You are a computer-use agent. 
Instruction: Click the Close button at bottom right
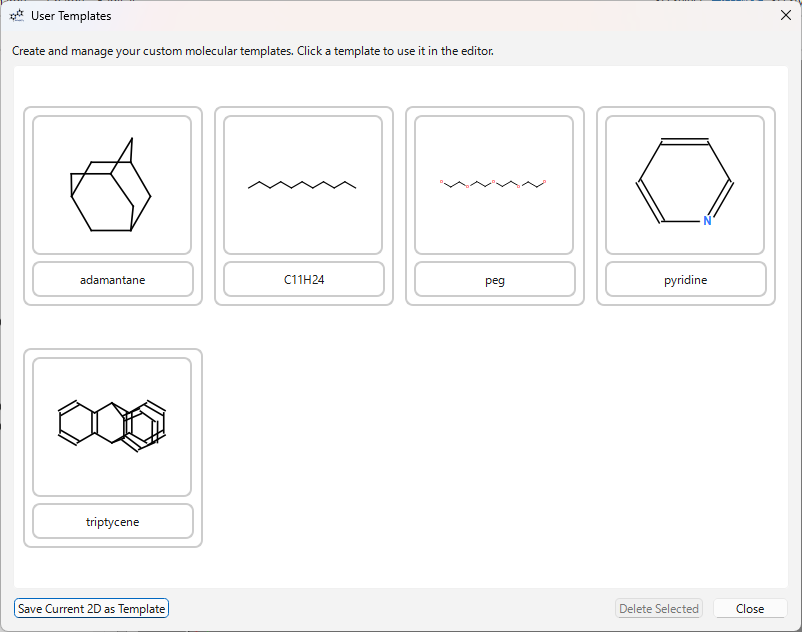(750, 609)
